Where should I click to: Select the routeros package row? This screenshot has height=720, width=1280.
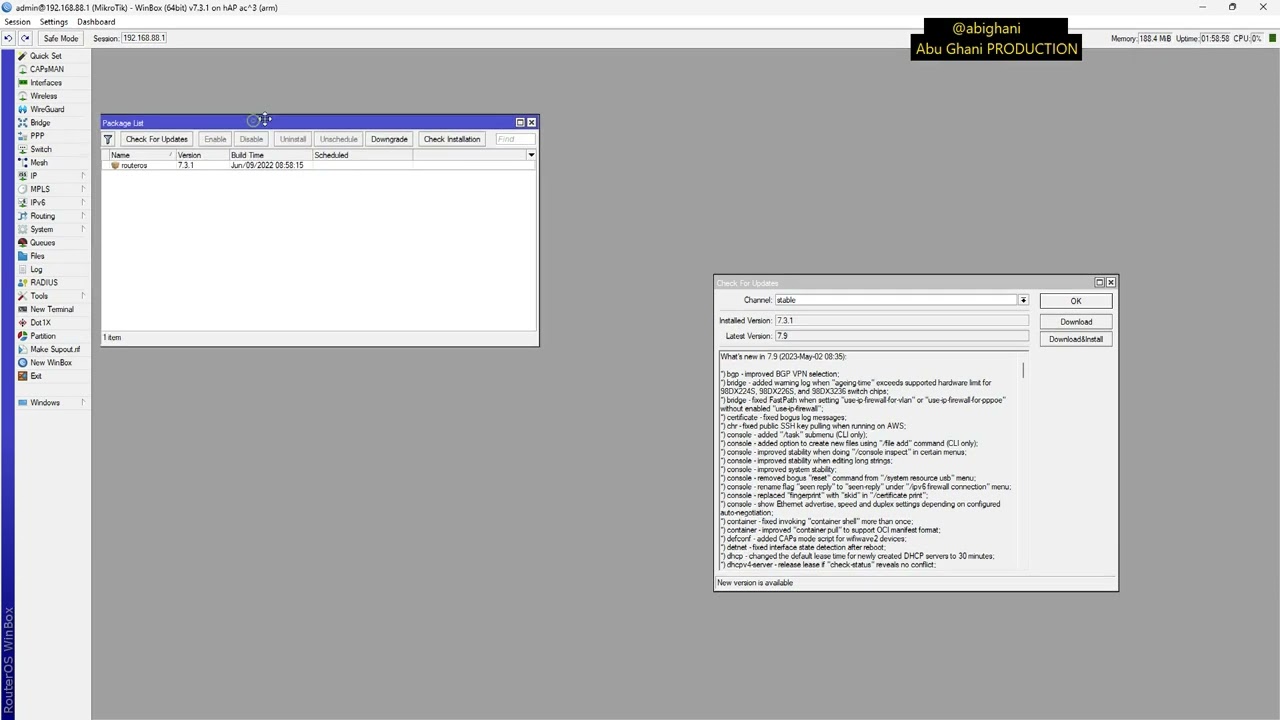coord(318,166)
